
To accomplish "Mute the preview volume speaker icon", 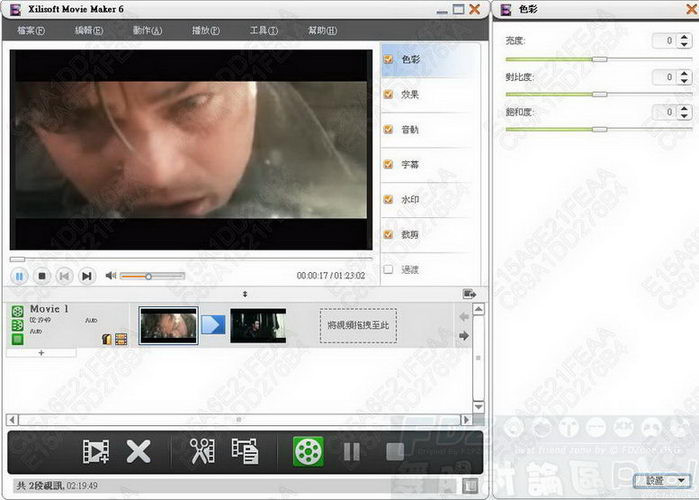I will point(111,276).
